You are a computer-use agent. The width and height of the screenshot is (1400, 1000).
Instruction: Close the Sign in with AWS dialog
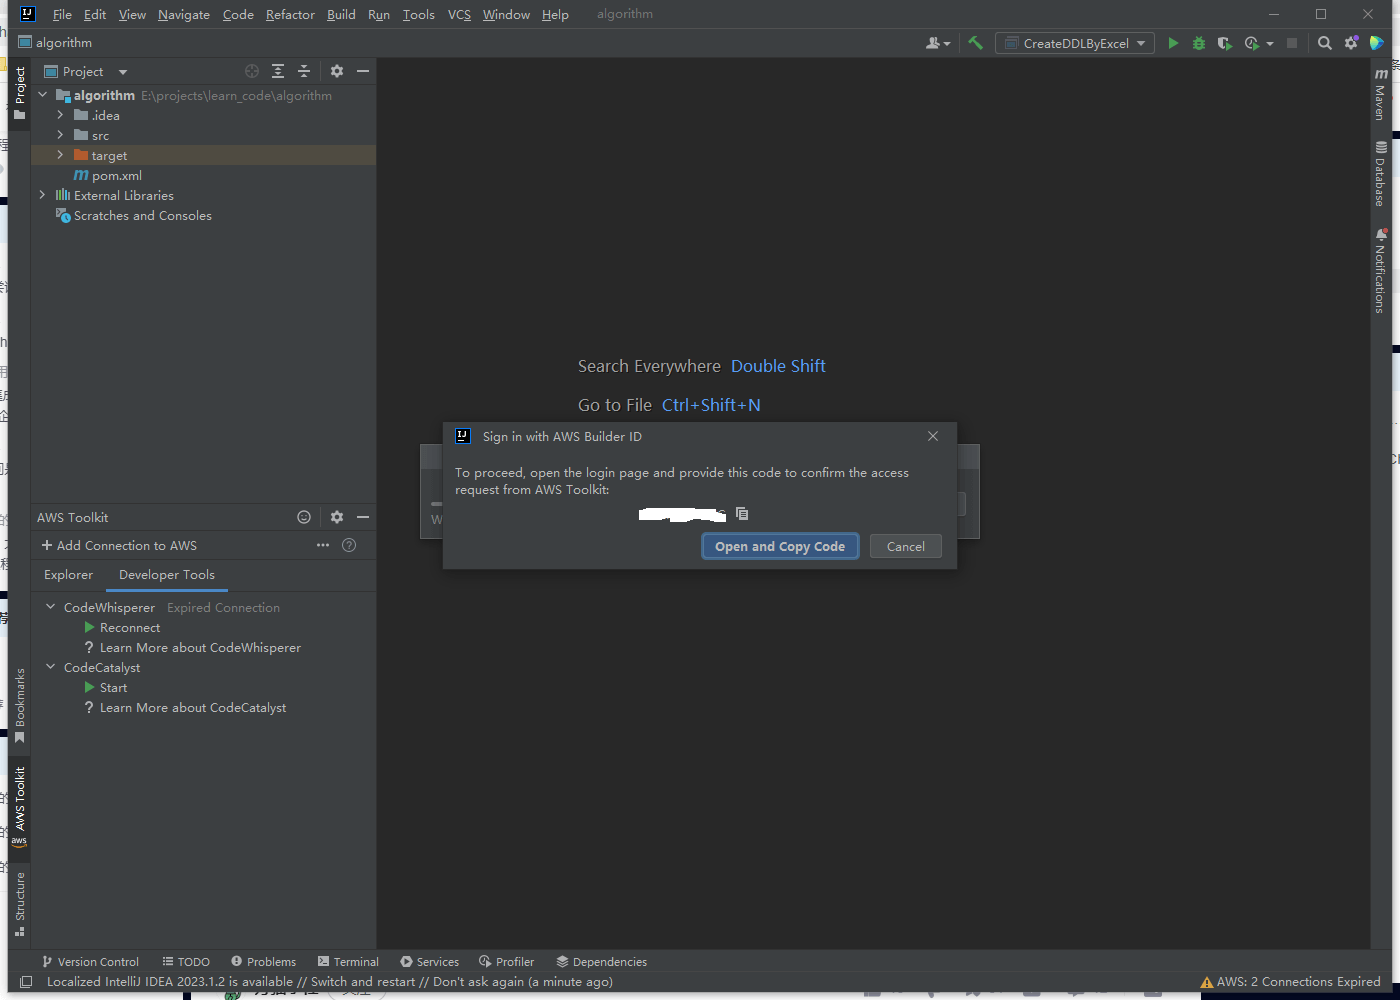coord(933,436)
